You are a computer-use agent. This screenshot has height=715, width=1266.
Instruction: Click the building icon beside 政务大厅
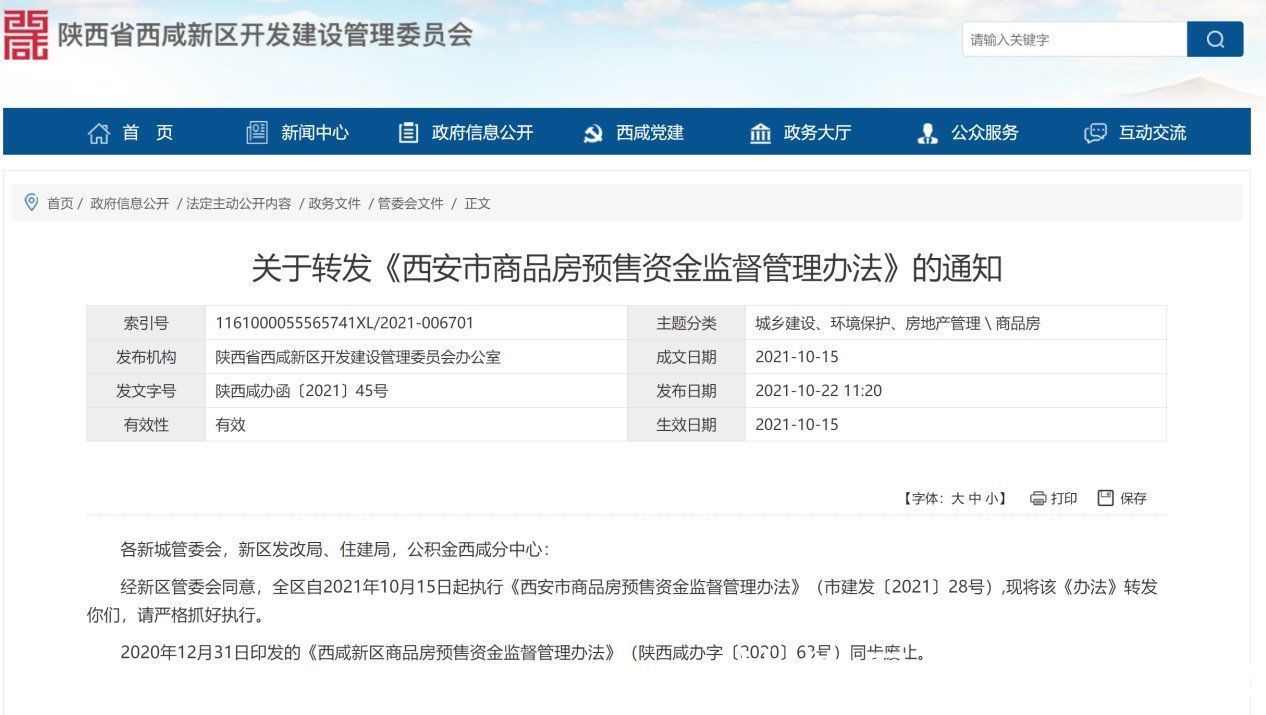point(760,133)
